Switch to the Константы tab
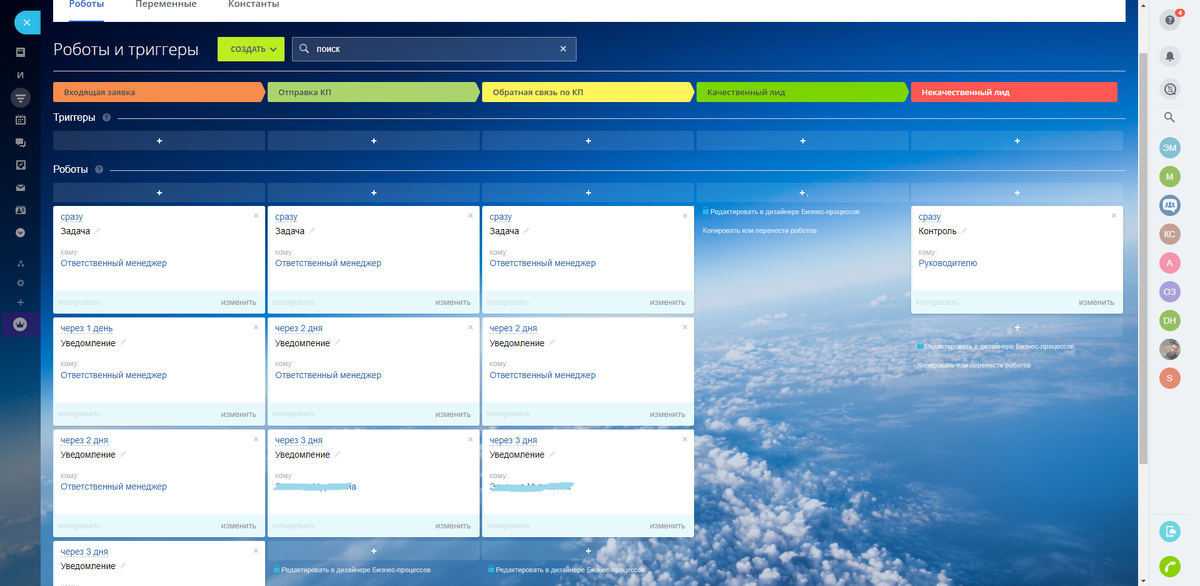The image size is (1200, 586). tap(254, 5)
